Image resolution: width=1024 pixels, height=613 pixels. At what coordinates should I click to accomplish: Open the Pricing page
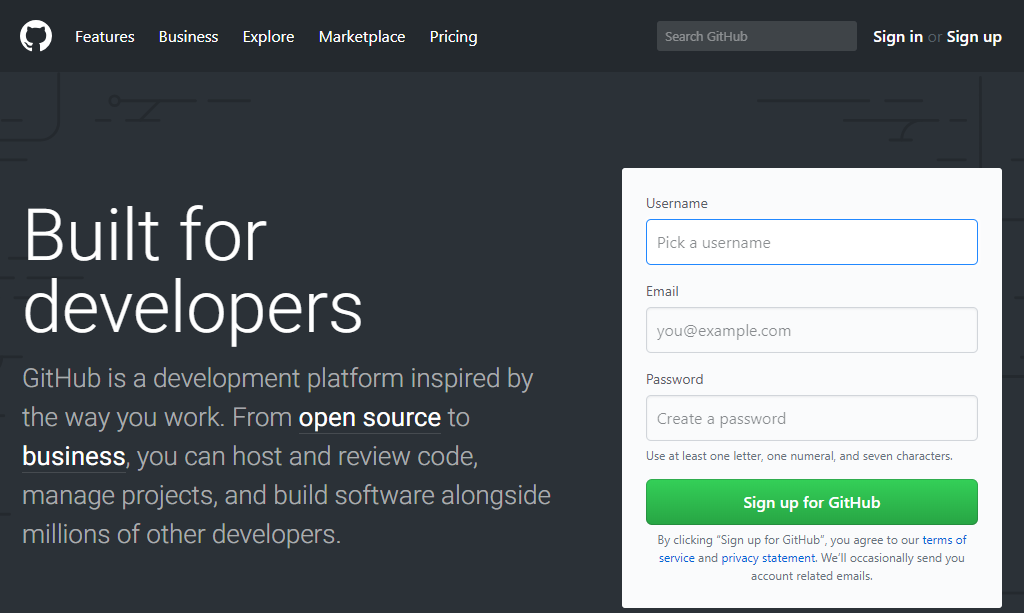[453, 37]
